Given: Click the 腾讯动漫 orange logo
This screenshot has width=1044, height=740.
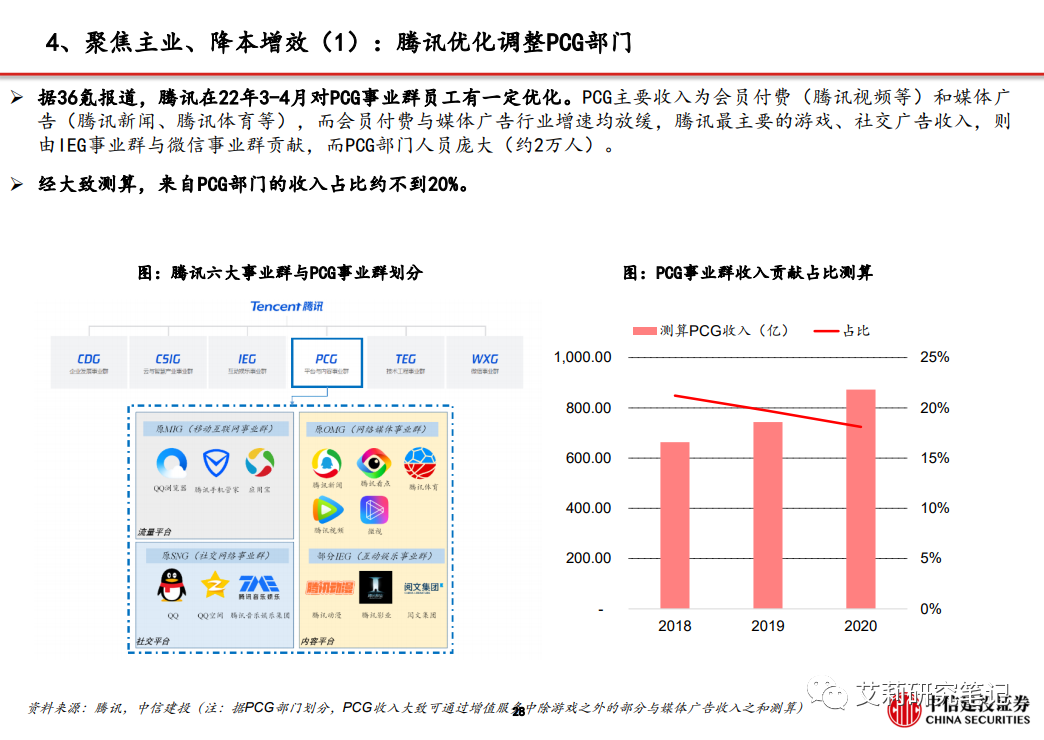Looking at the screenshot, I should (330, 587).
